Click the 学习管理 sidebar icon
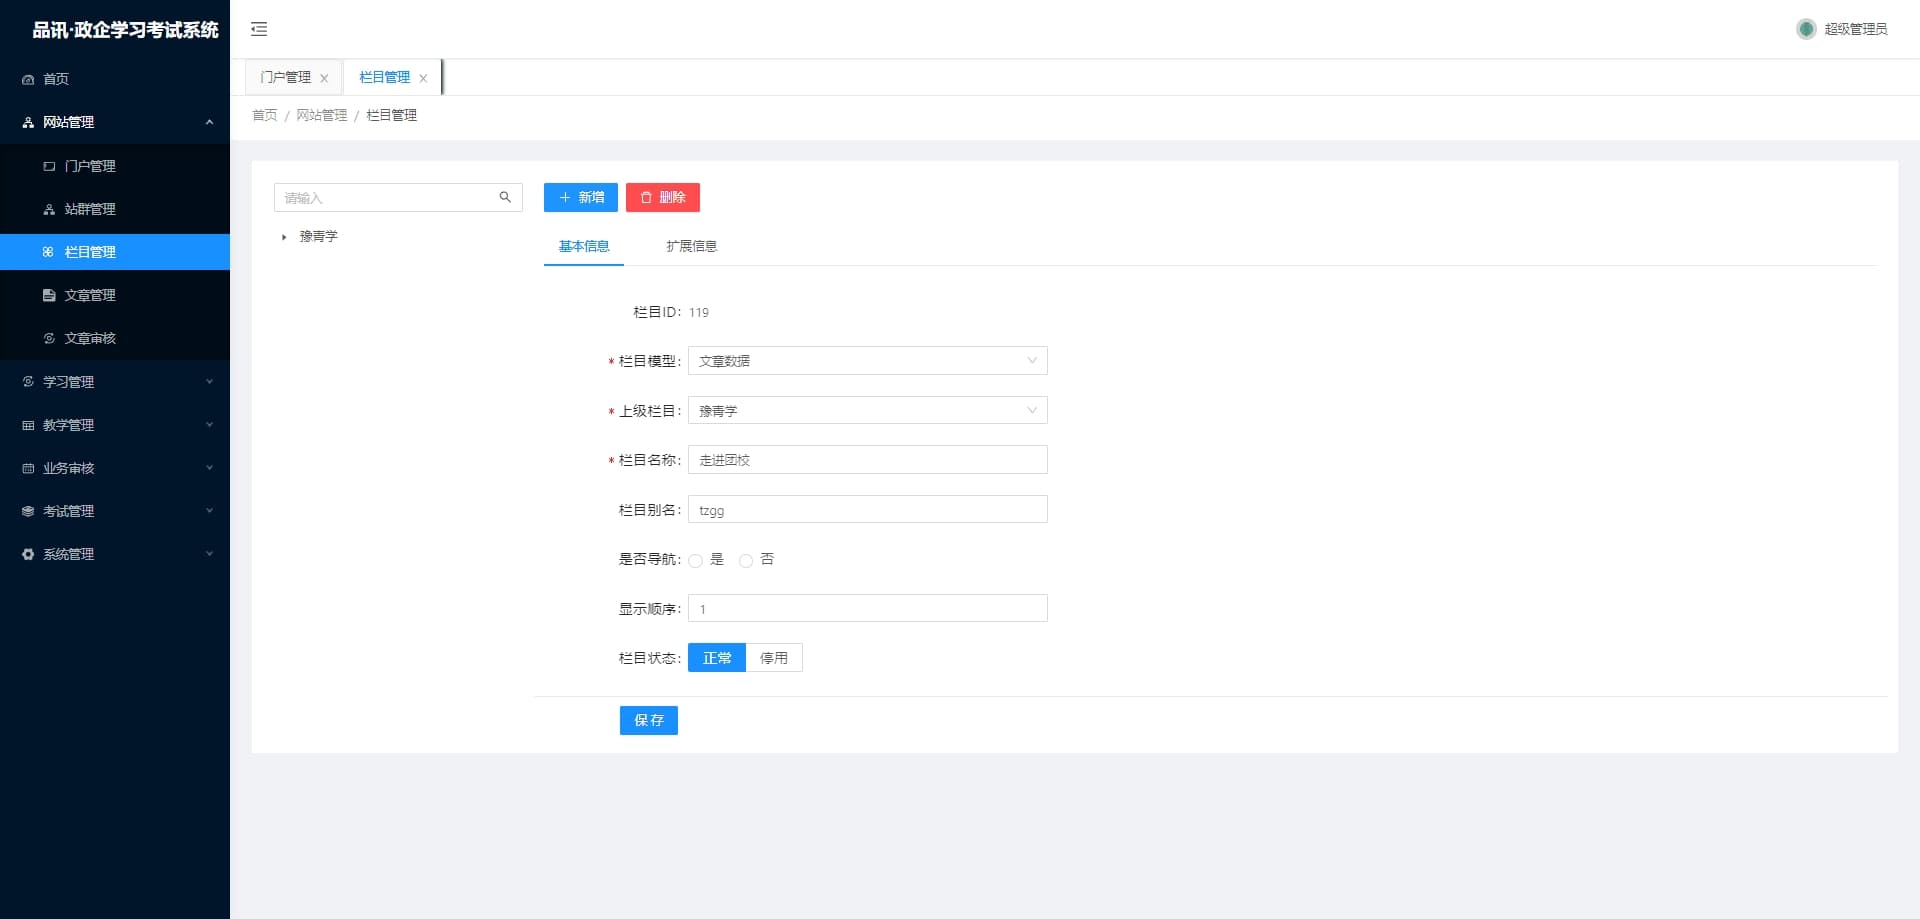The width and height of the screenshot is (1920, 919). [28, 382]
